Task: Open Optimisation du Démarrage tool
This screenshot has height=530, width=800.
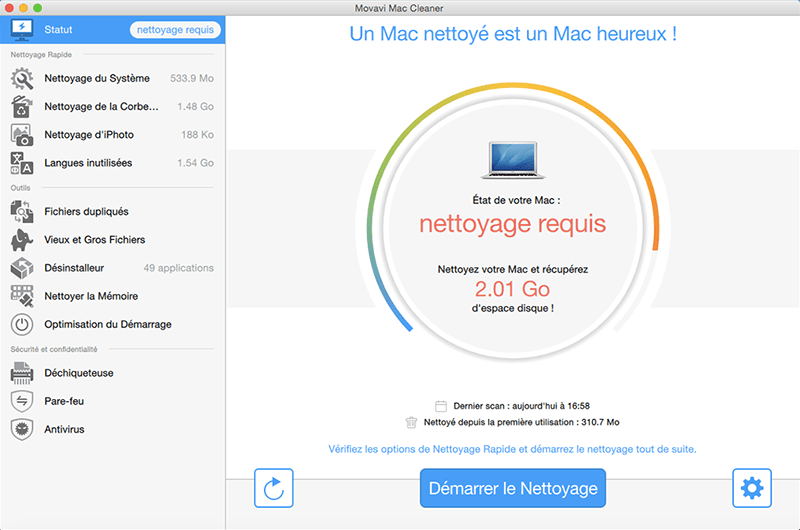Action: pyautogui.click(x=112, y=324)
